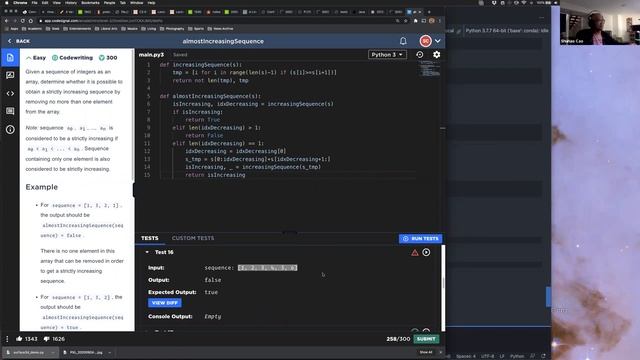Open the Apps bookmarks shortcut
640x360 pixels.
coord(11,29)
